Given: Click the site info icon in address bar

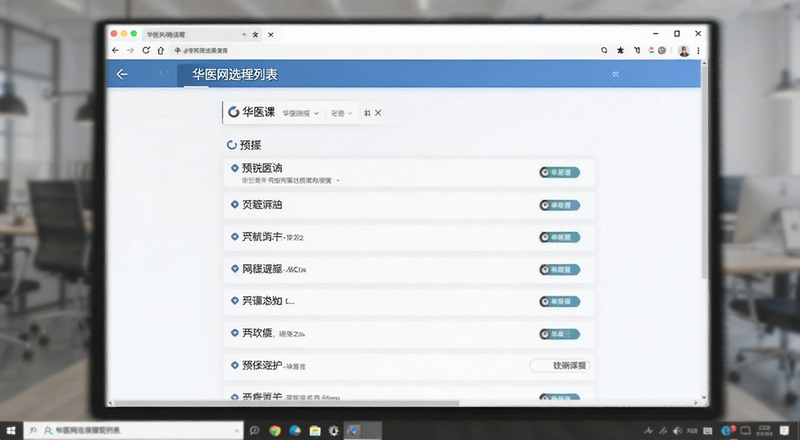Looking at the screenshot, I should click(178, 51).
